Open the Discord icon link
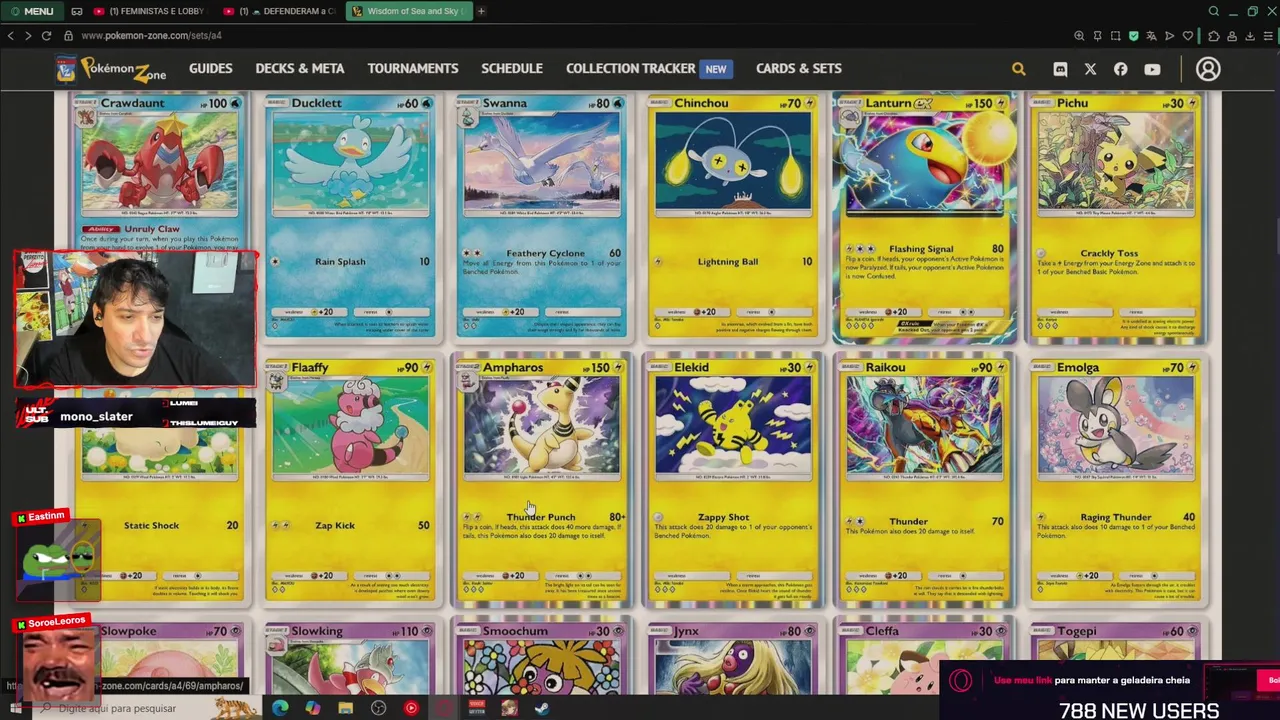This screenshot has height=720, width=1280. pos(1060,69)
